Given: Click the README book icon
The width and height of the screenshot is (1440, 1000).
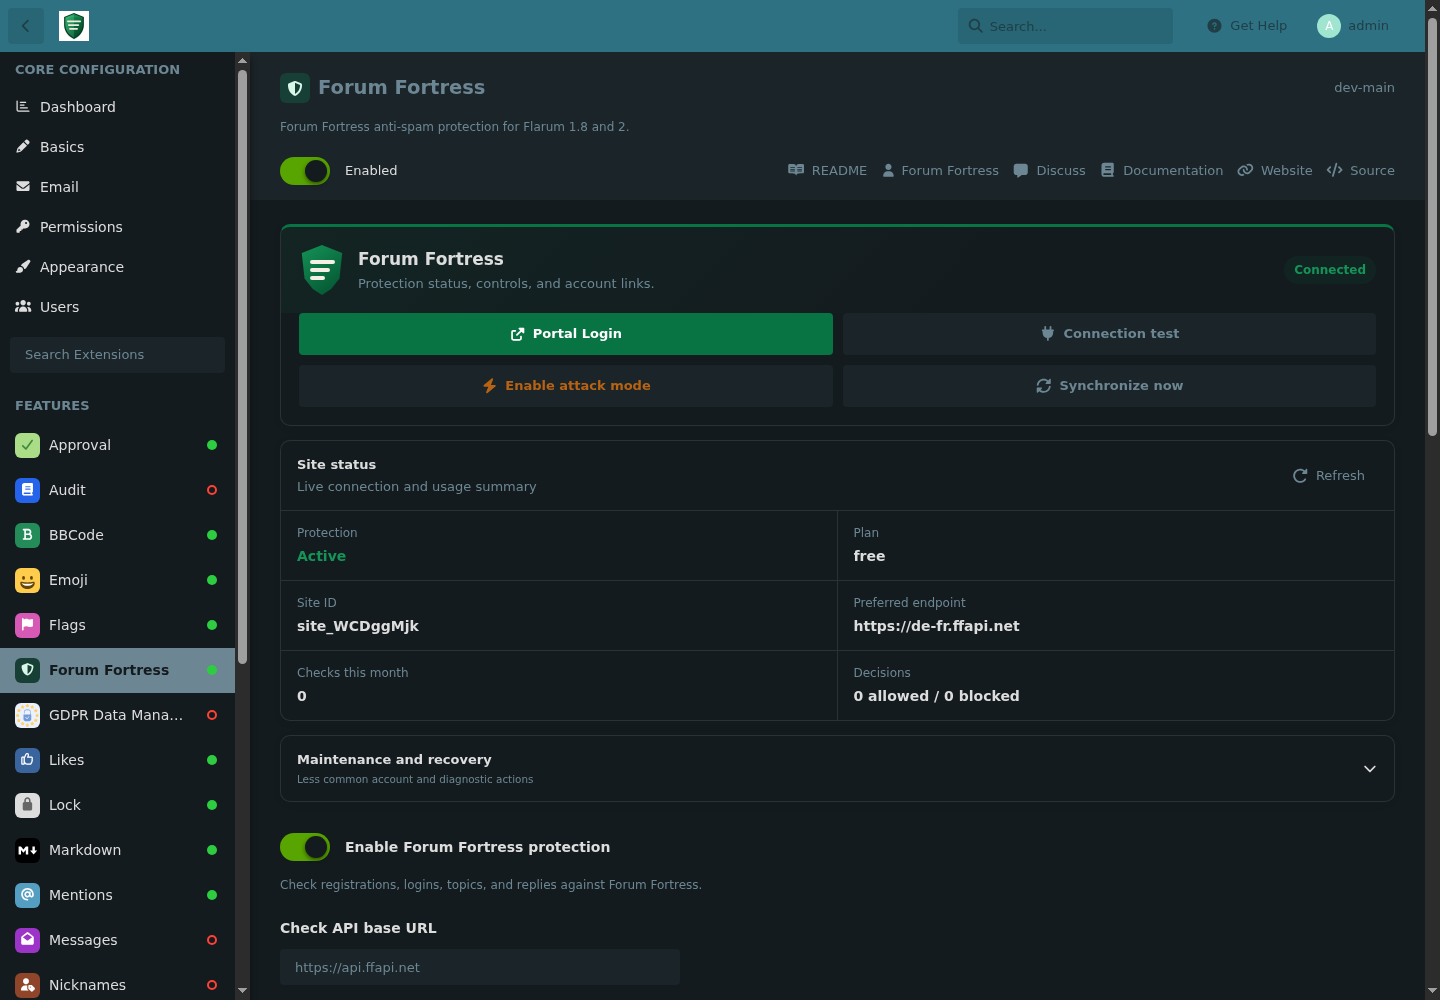Looking at the screenshot, I should [x=796, y=170].
